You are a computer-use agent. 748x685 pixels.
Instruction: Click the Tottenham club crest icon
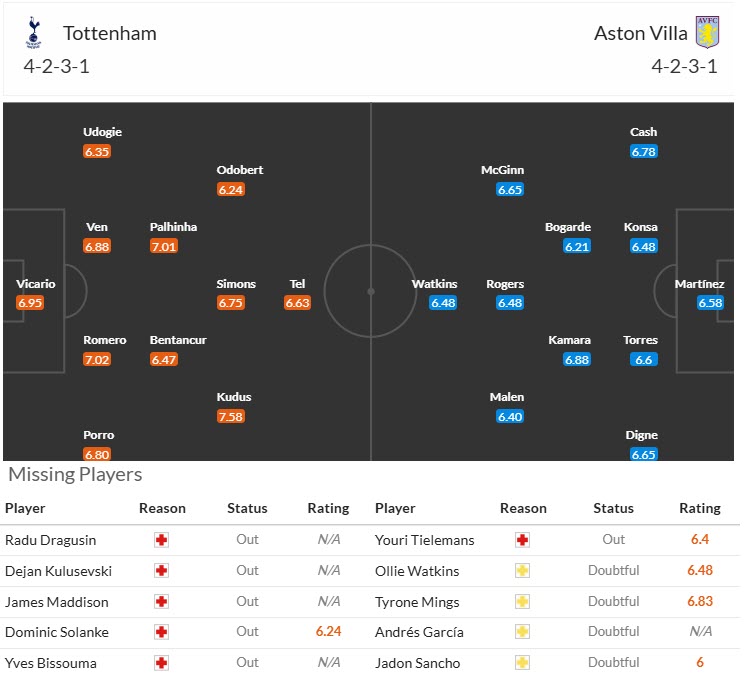pos(35,34)
